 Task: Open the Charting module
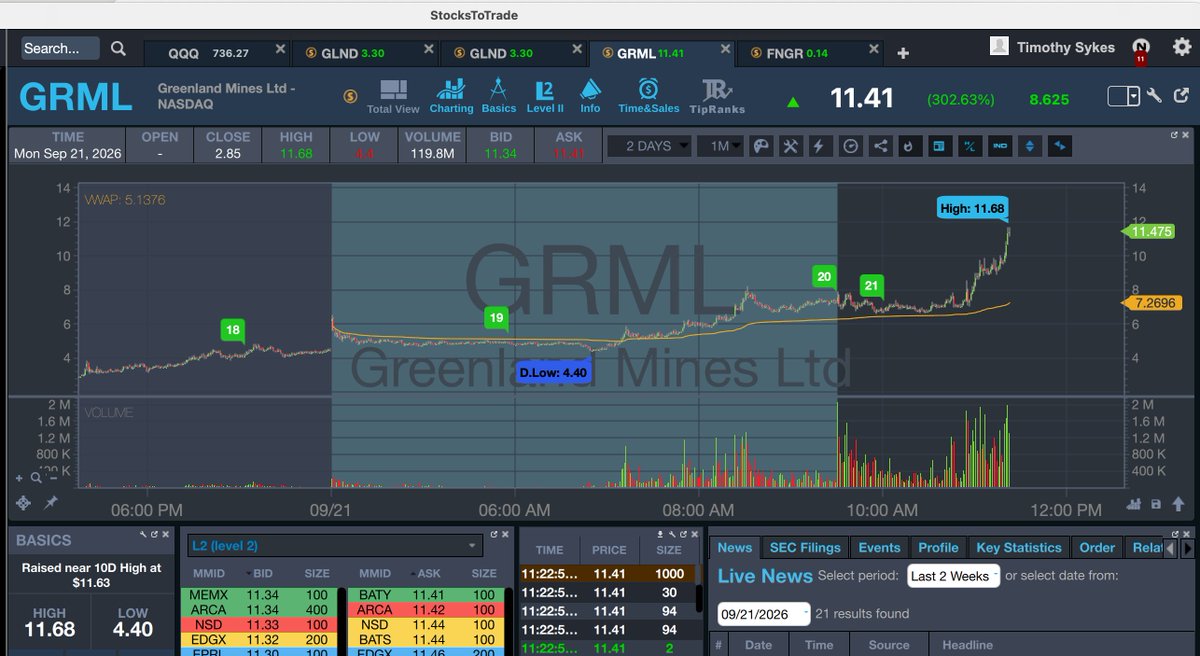click(x=451, y=97)
